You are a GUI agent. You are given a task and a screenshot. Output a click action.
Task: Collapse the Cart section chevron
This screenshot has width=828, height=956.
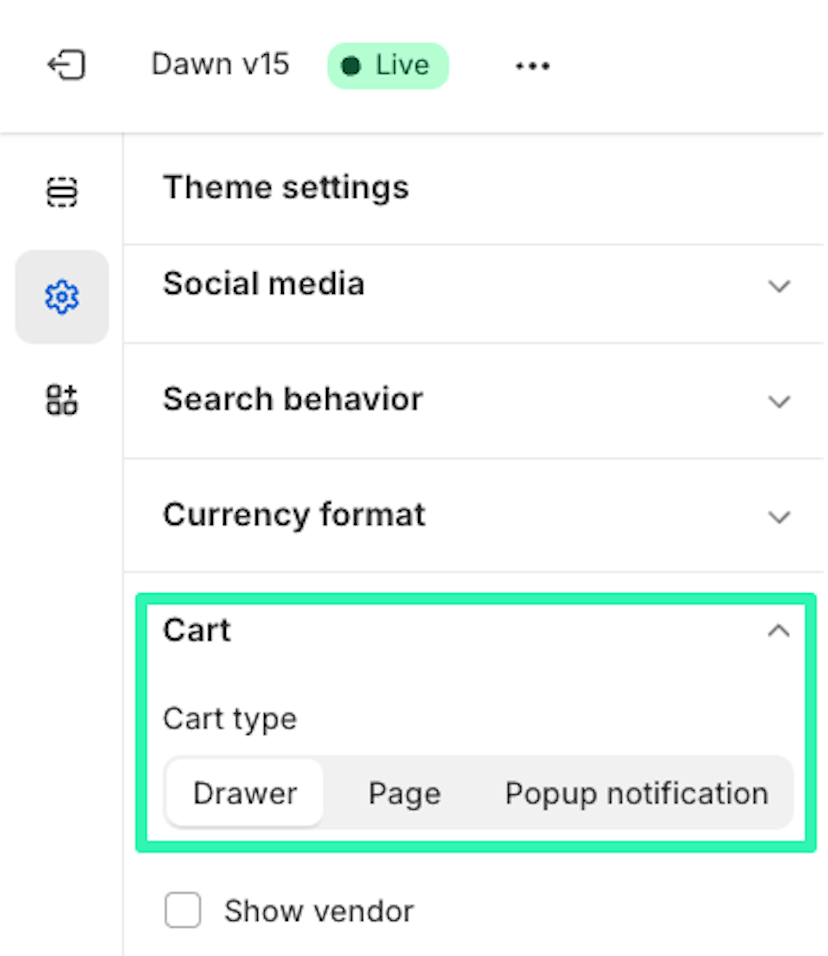click(x=779, y=630)
